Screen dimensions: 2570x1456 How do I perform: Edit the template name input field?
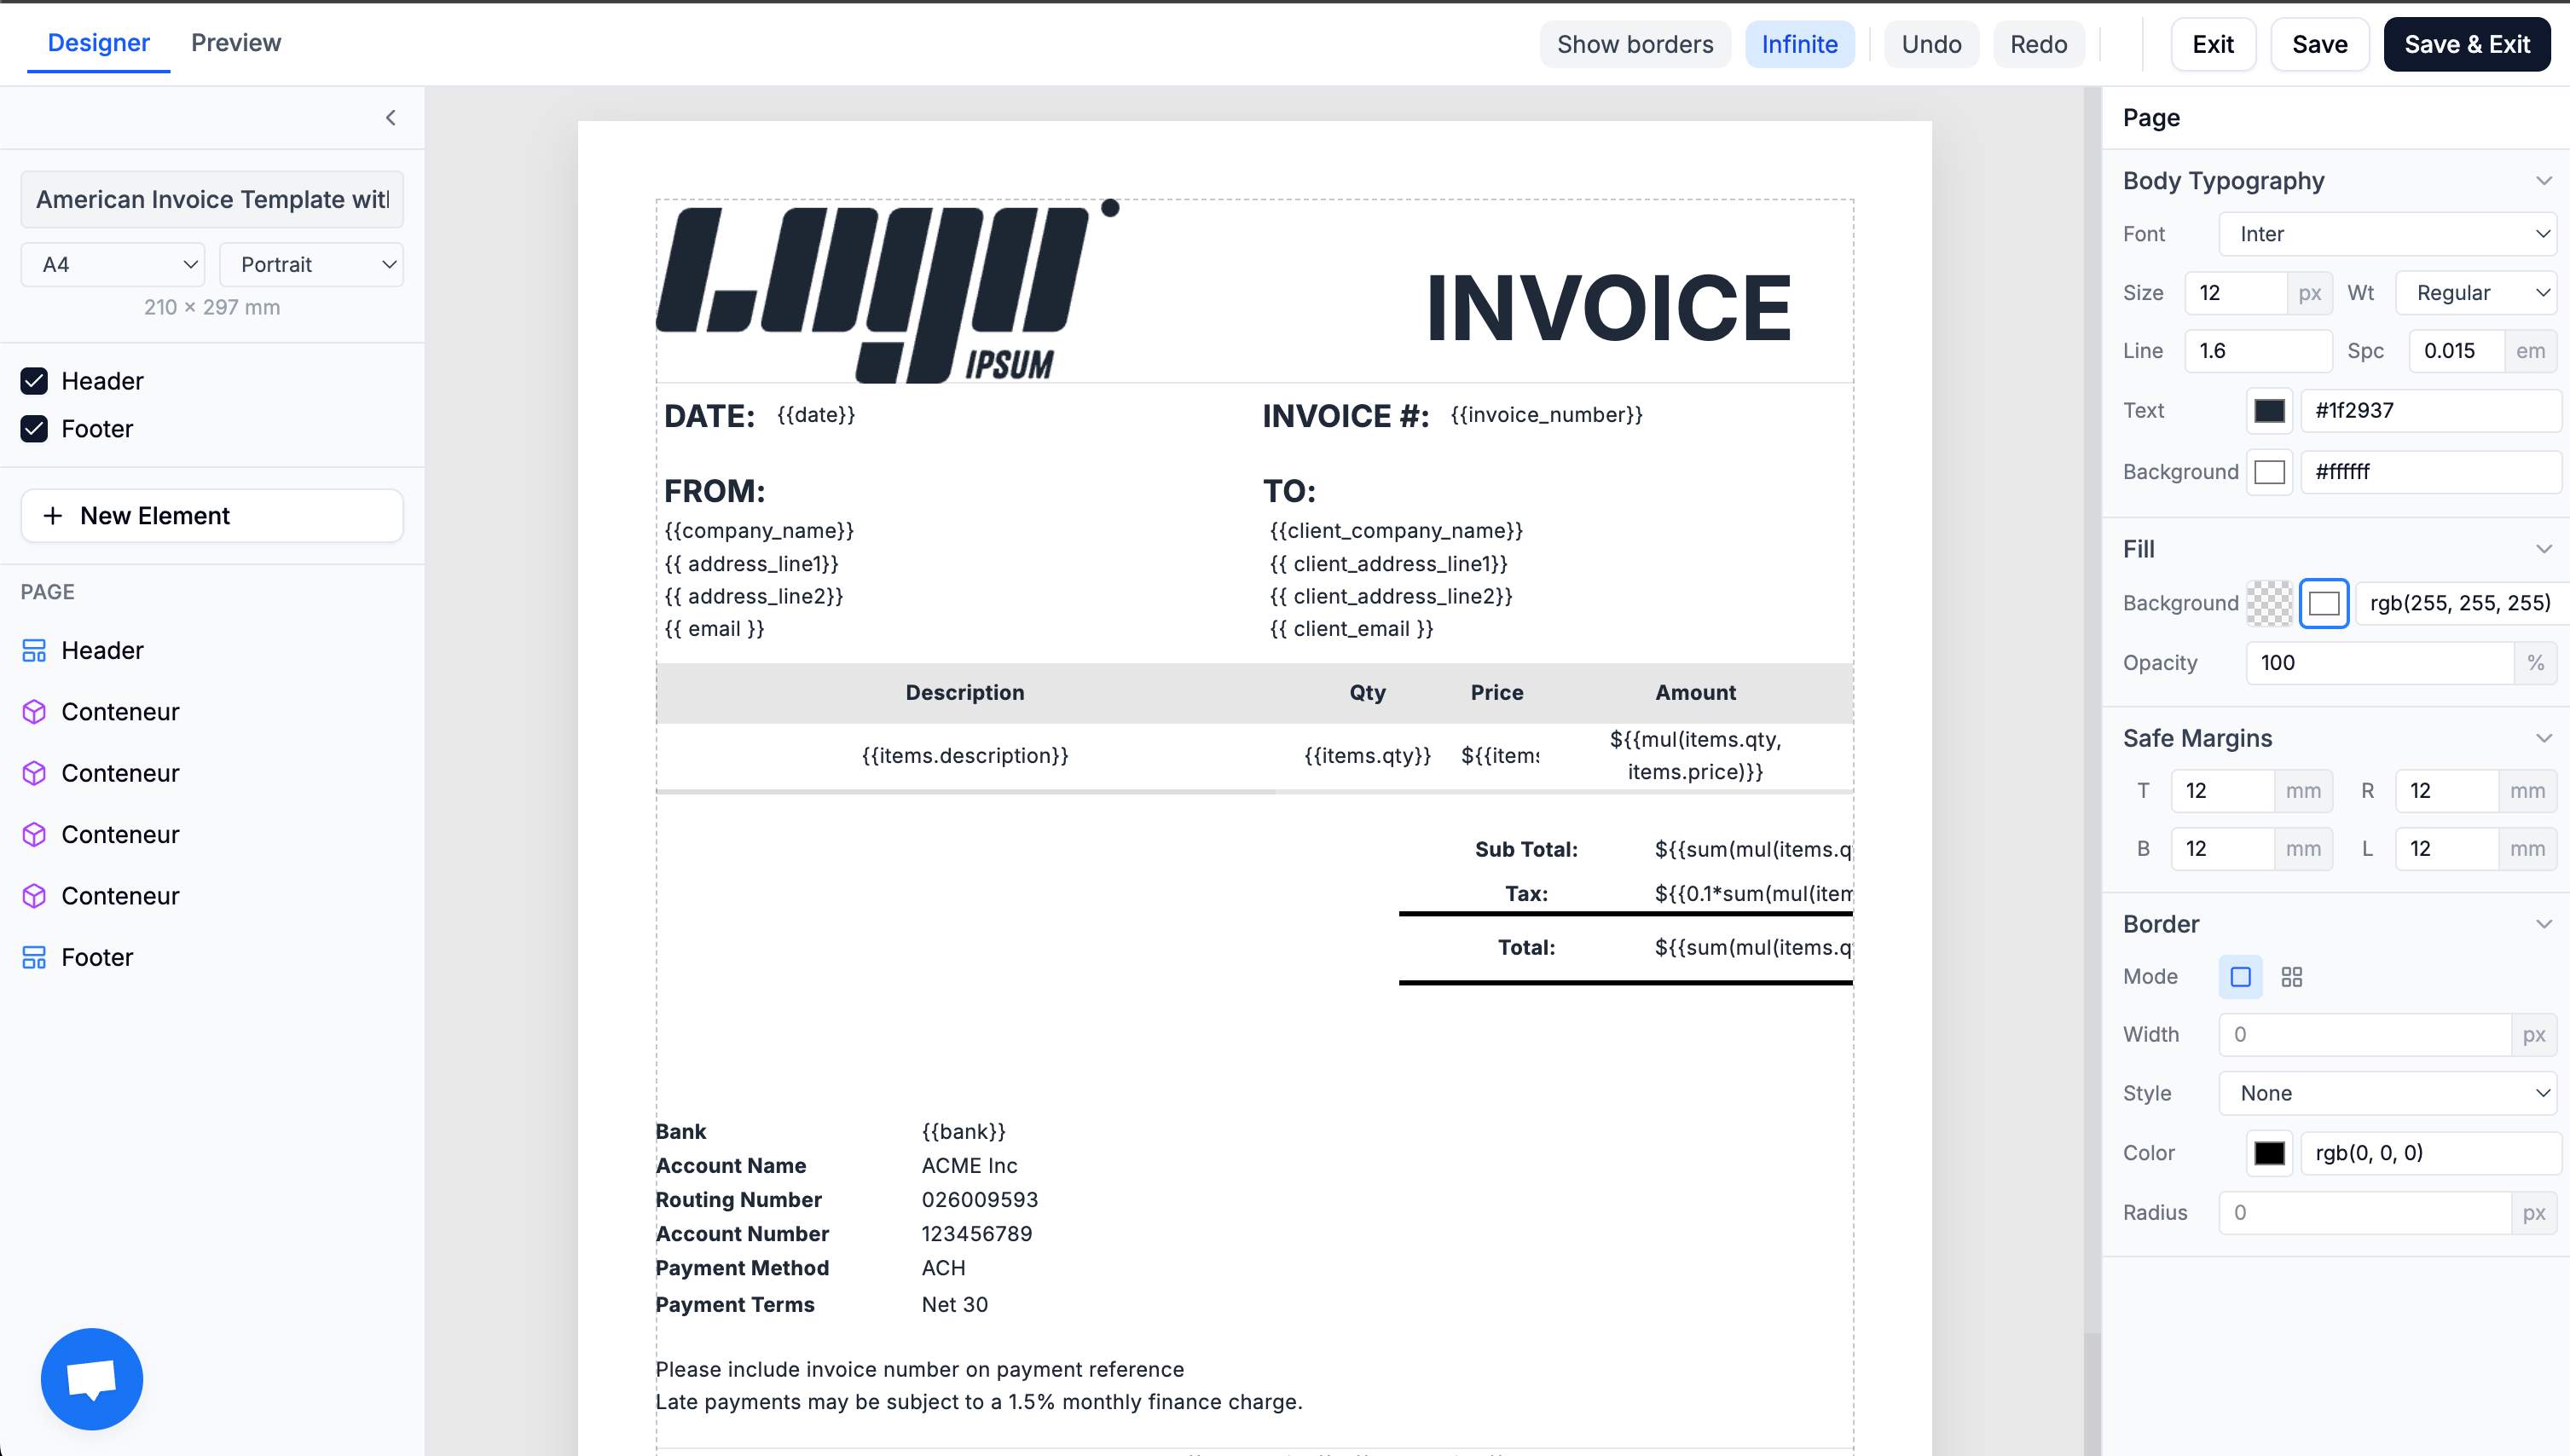point(211,199)
